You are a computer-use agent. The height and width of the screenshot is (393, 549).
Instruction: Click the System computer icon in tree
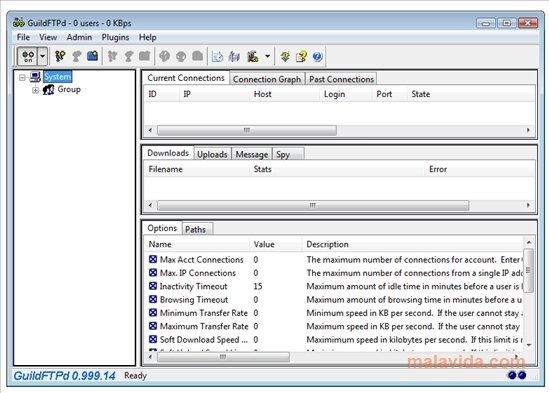click(x=35, y=76)
